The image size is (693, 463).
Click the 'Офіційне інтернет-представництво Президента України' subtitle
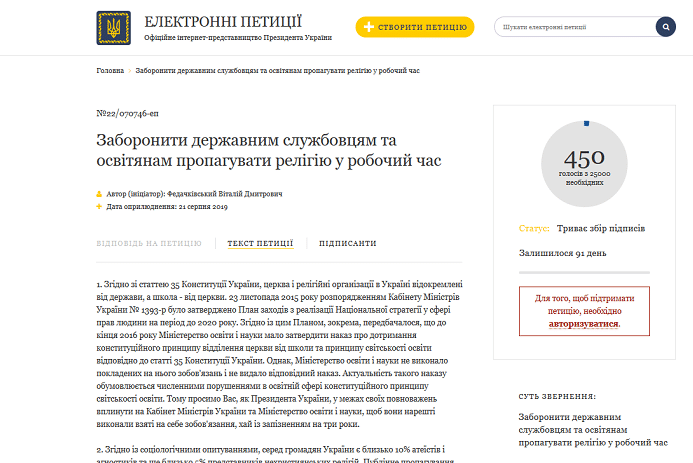pyautogui.click(x=238, y=38)
